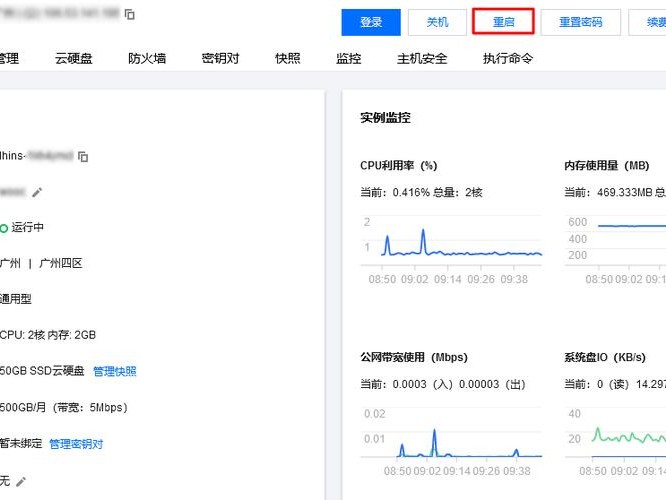Open the 执行命令 run command tab
The height and width of the screenshot is (500, 666).
pyautogui.click(x=508, y=58)
